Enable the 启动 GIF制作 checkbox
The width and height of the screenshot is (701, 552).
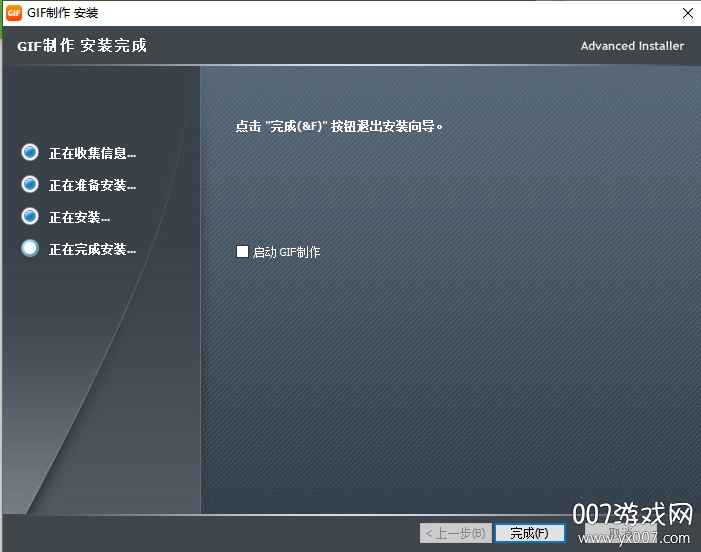pos(242,252)
